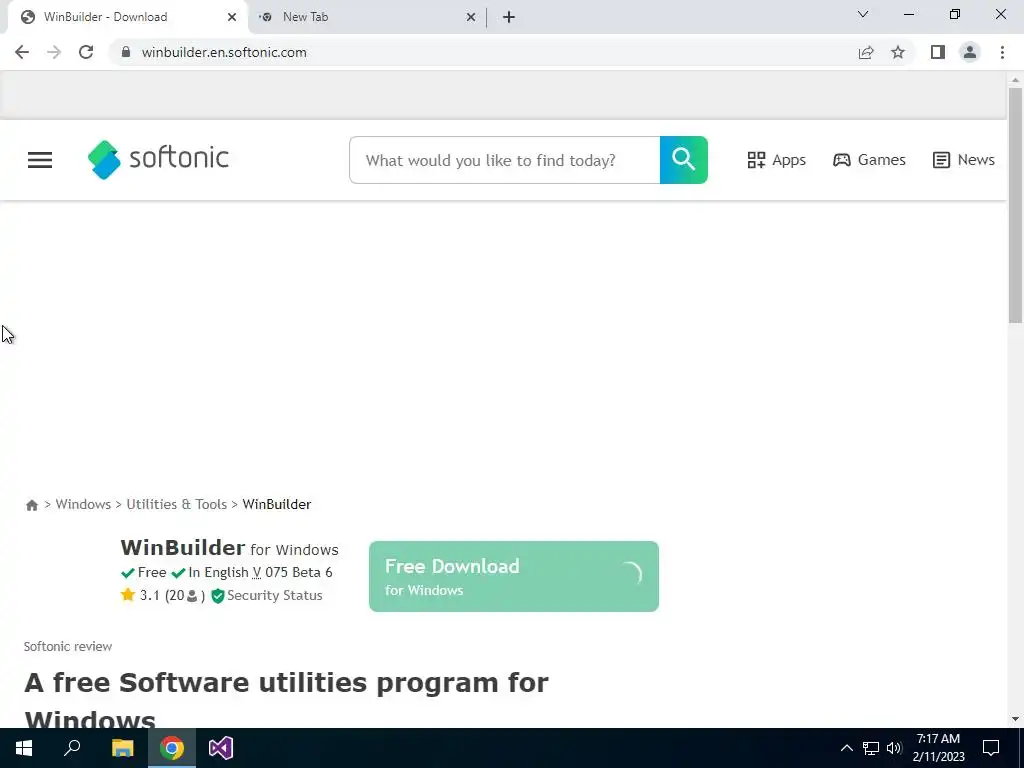
Task: Click the vertical scrollbar thumb
Action: 1015,205
